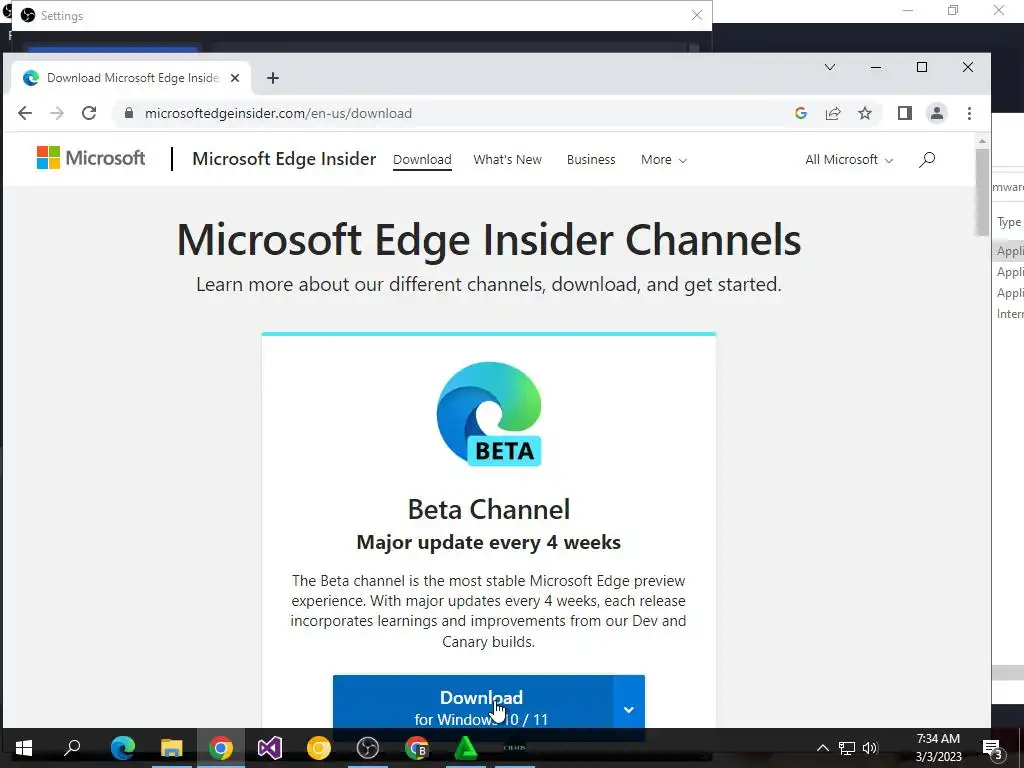Expand the All Microsoft menu

(x=848, y=159)
